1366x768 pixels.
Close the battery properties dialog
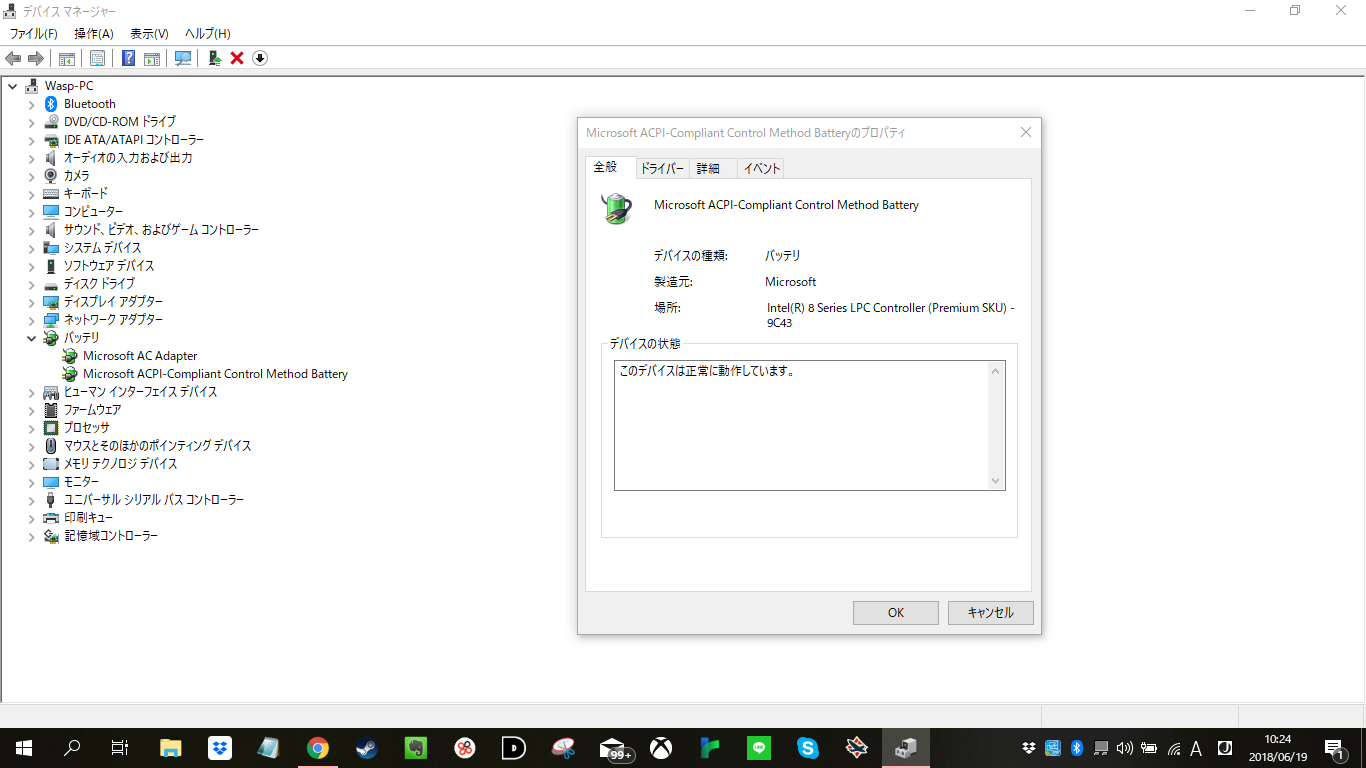coord(1025,133)
